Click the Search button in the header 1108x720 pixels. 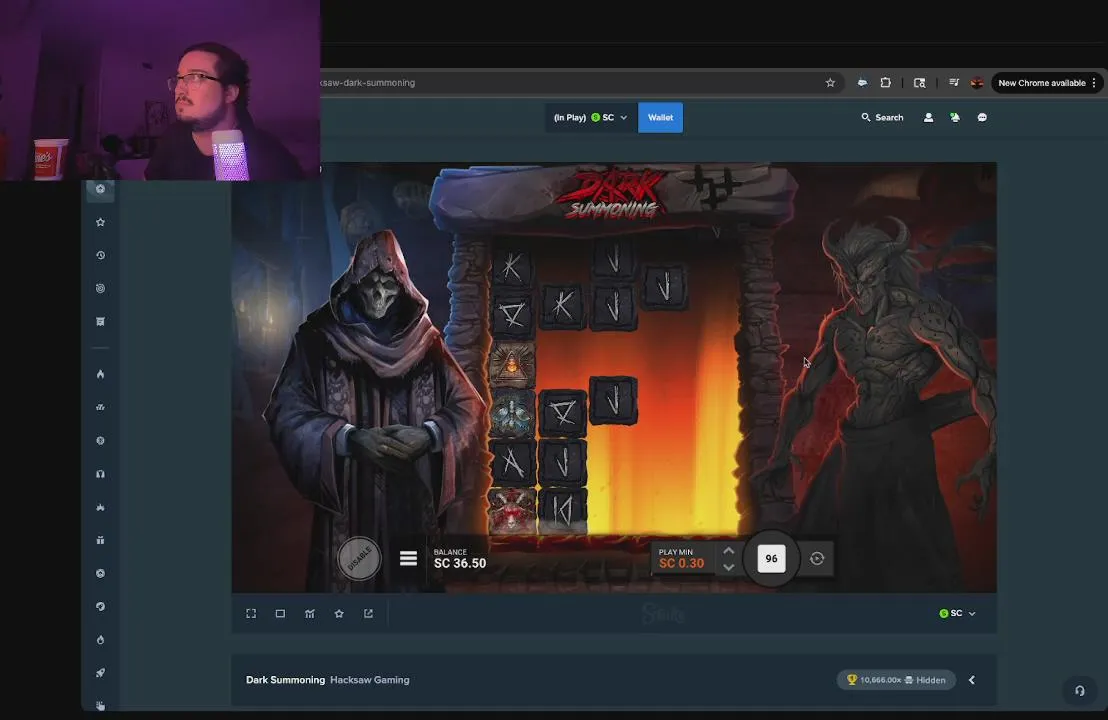[x=883, y=117]
